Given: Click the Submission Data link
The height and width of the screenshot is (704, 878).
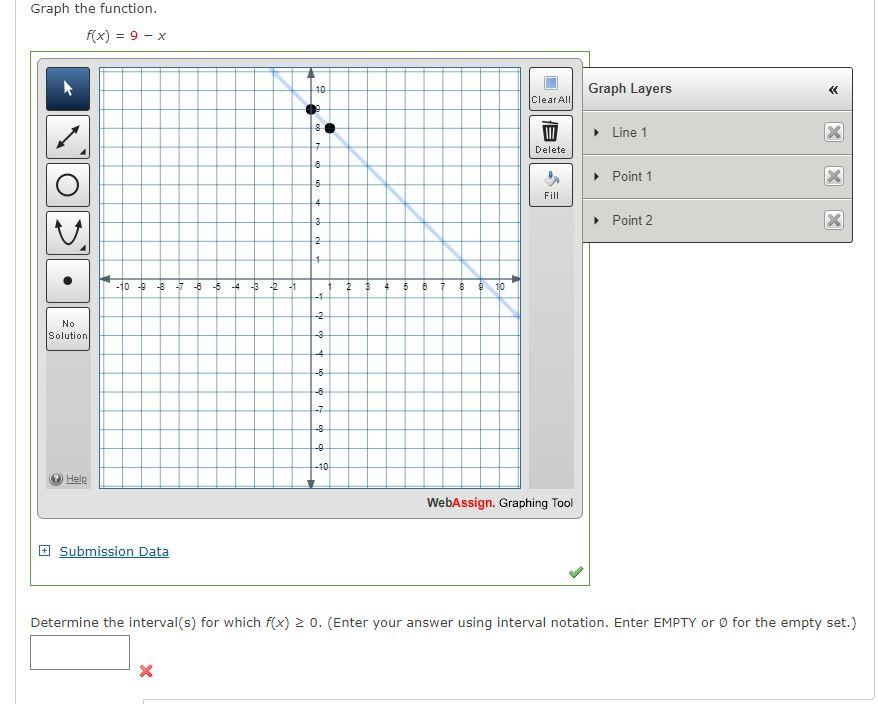Looking at the screenshot, I should [113, 551].
